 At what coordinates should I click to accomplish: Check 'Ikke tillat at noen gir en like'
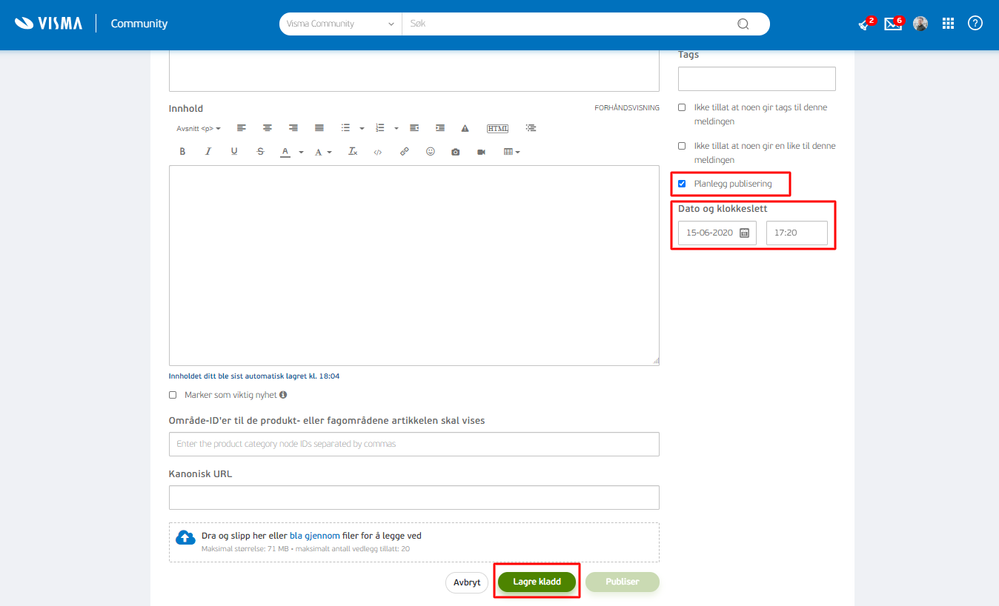coord(682,146)
